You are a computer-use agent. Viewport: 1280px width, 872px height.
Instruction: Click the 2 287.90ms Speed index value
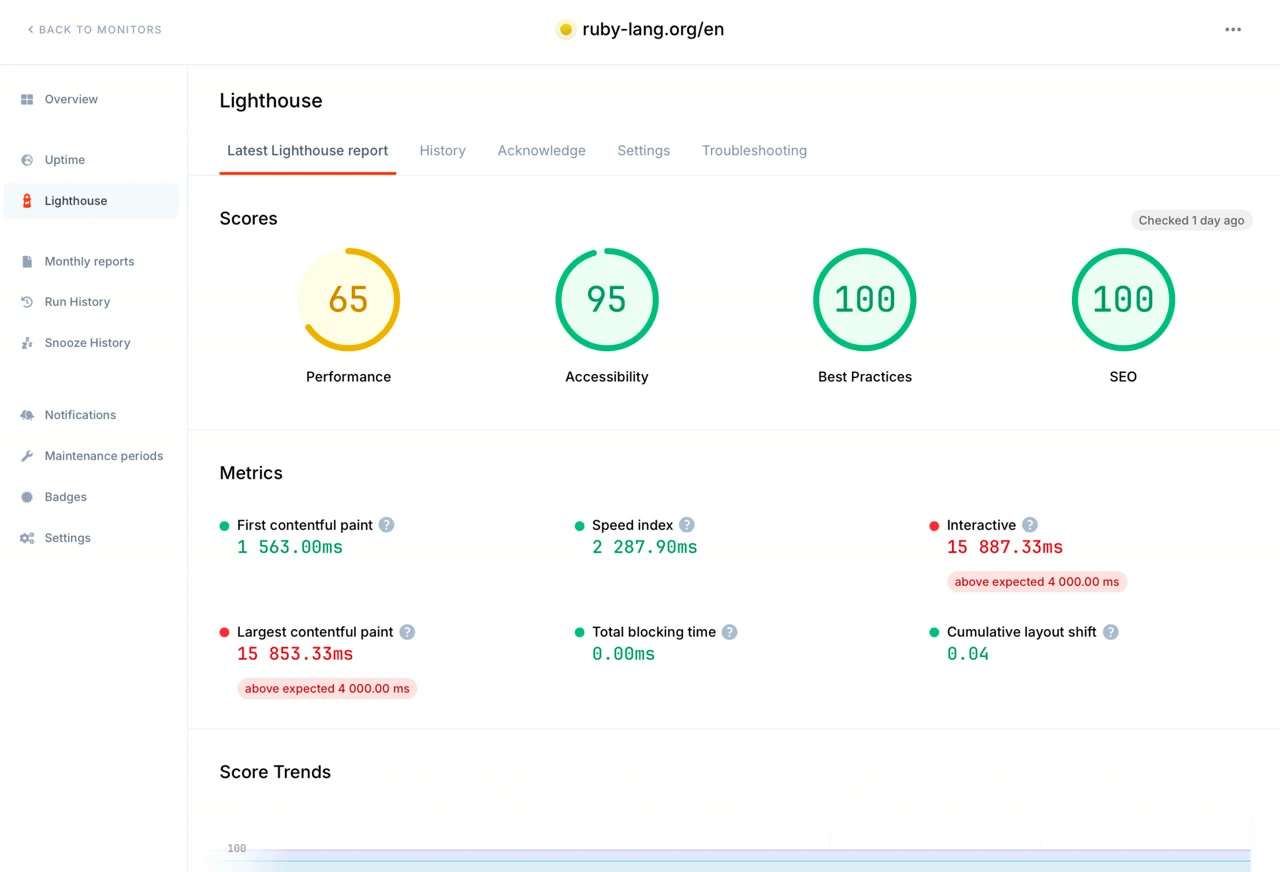(645, 548)
